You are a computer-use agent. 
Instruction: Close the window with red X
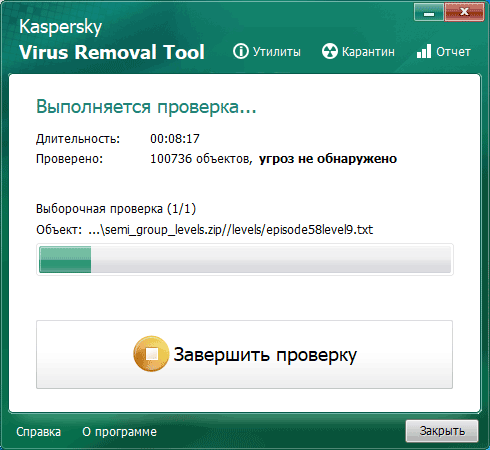pyautogui.click(x=464, y=12)
